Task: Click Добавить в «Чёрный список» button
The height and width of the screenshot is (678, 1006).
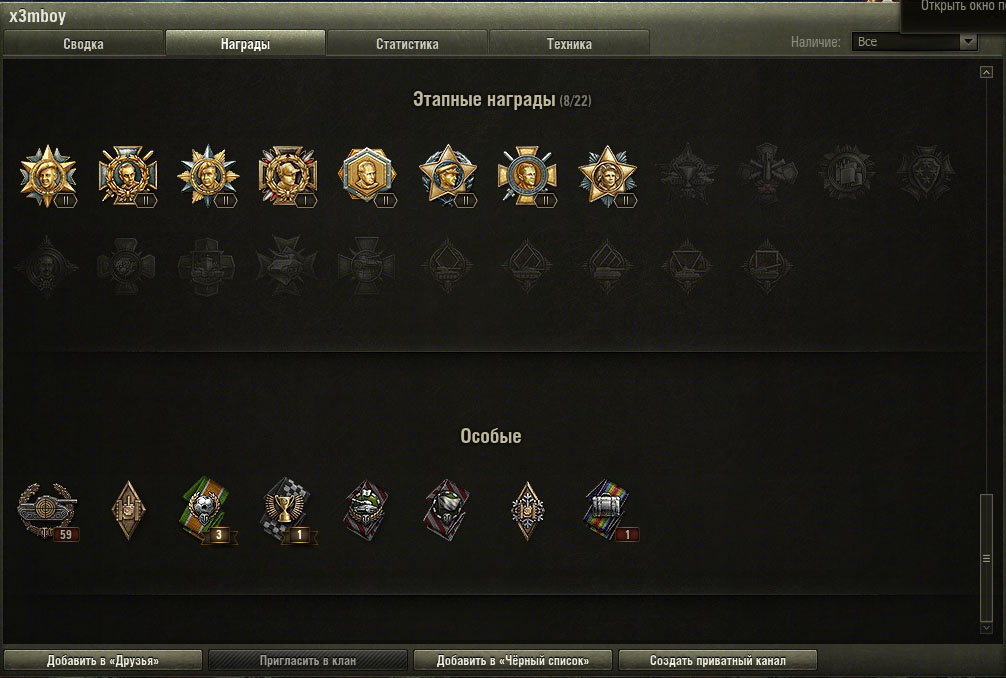Action: pos(513,660)
